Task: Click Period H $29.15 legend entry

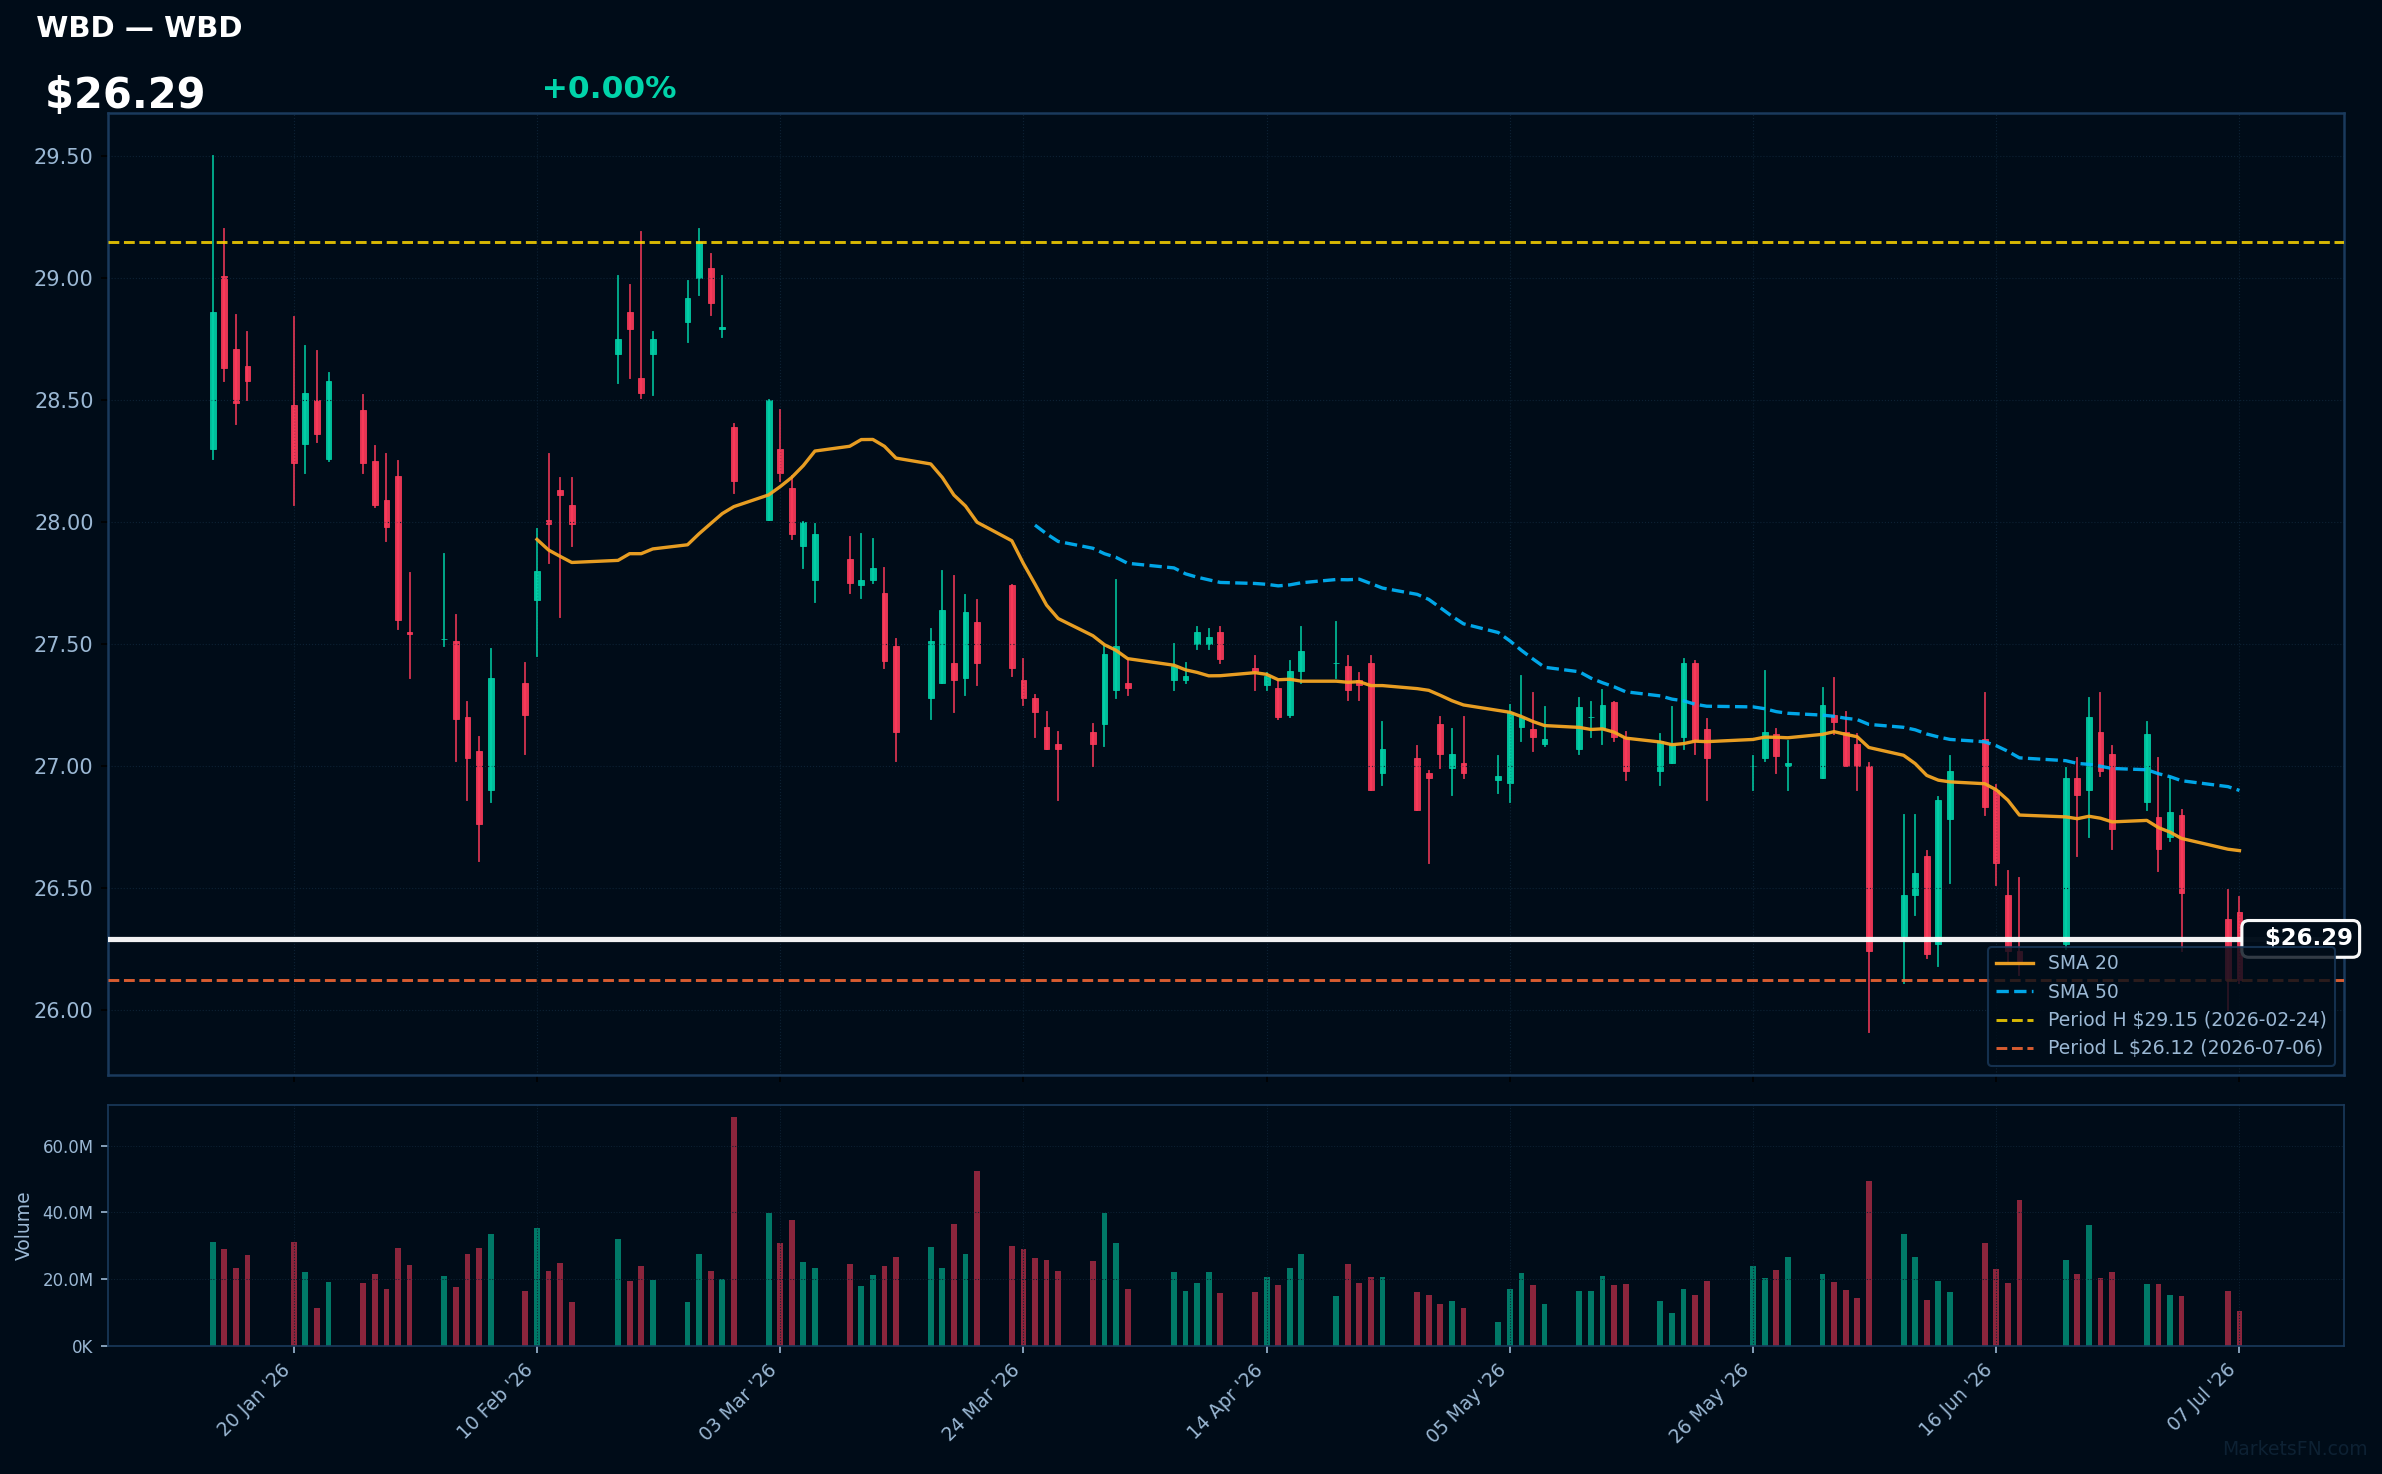Action: click(x=2161, y=1019)
